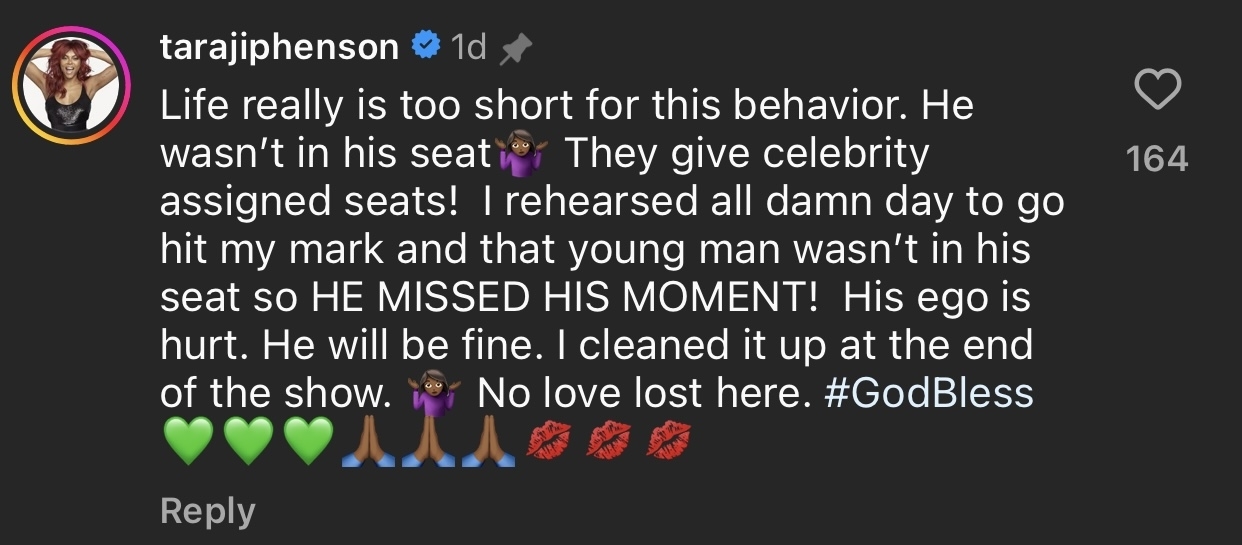Click the second shrugging emoji before 'No love'
Image resolution: width=1242 pixels, height=545 pixels.
[x=433, y=394]
